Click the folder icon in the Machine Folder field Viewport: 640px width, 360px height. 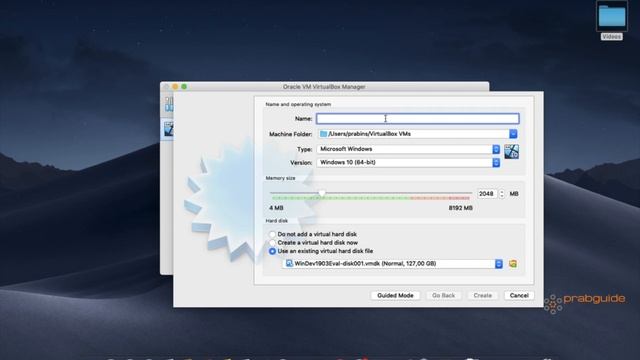[x=323, y=134]
